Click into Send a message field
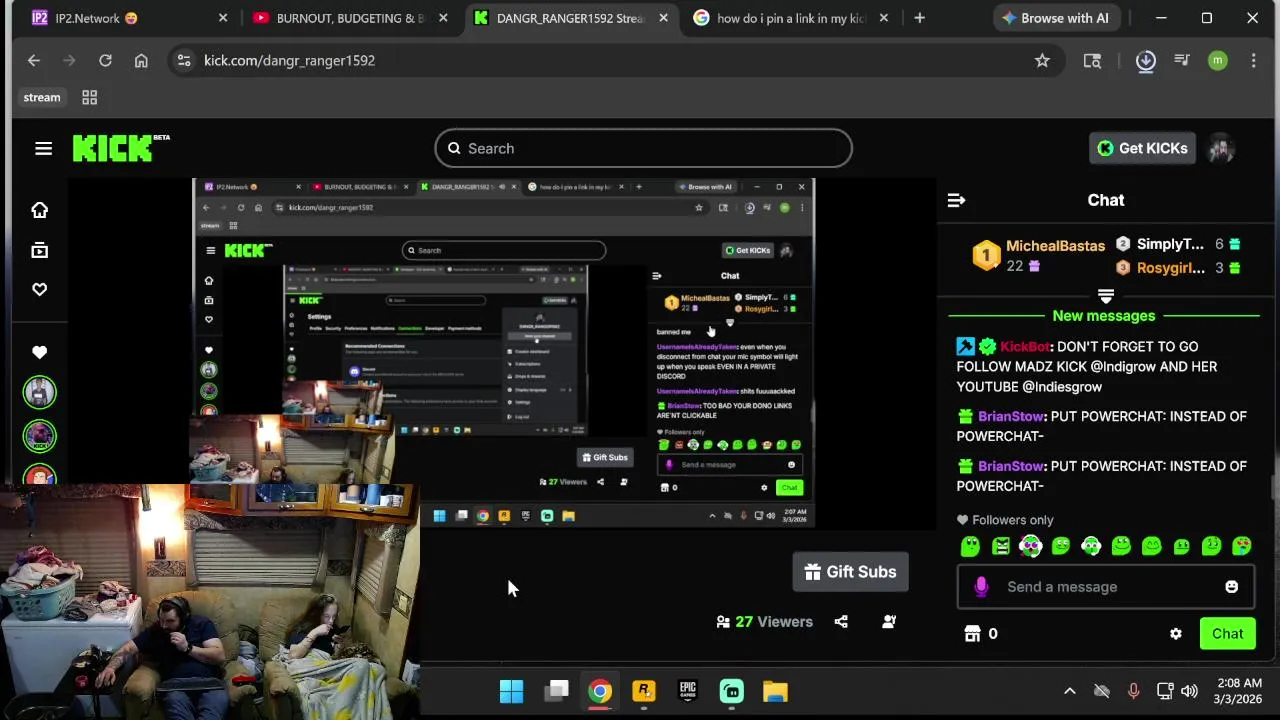The height and width of the screenshot is (720, 1280). (x=1105, y=587)
